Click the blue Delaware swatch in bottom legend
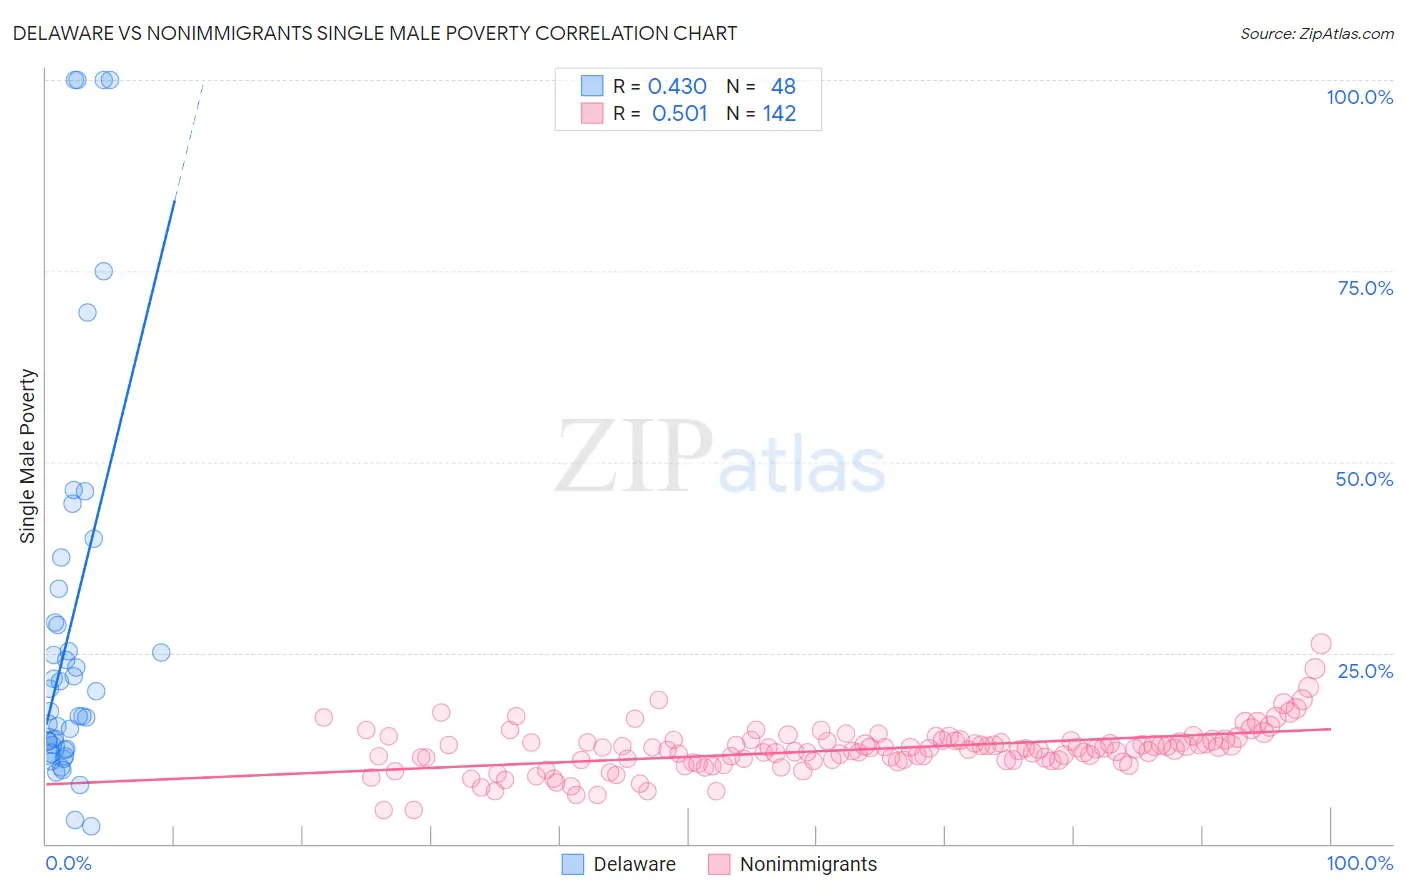Screen dimensions: 1406x892 point(572,864)
